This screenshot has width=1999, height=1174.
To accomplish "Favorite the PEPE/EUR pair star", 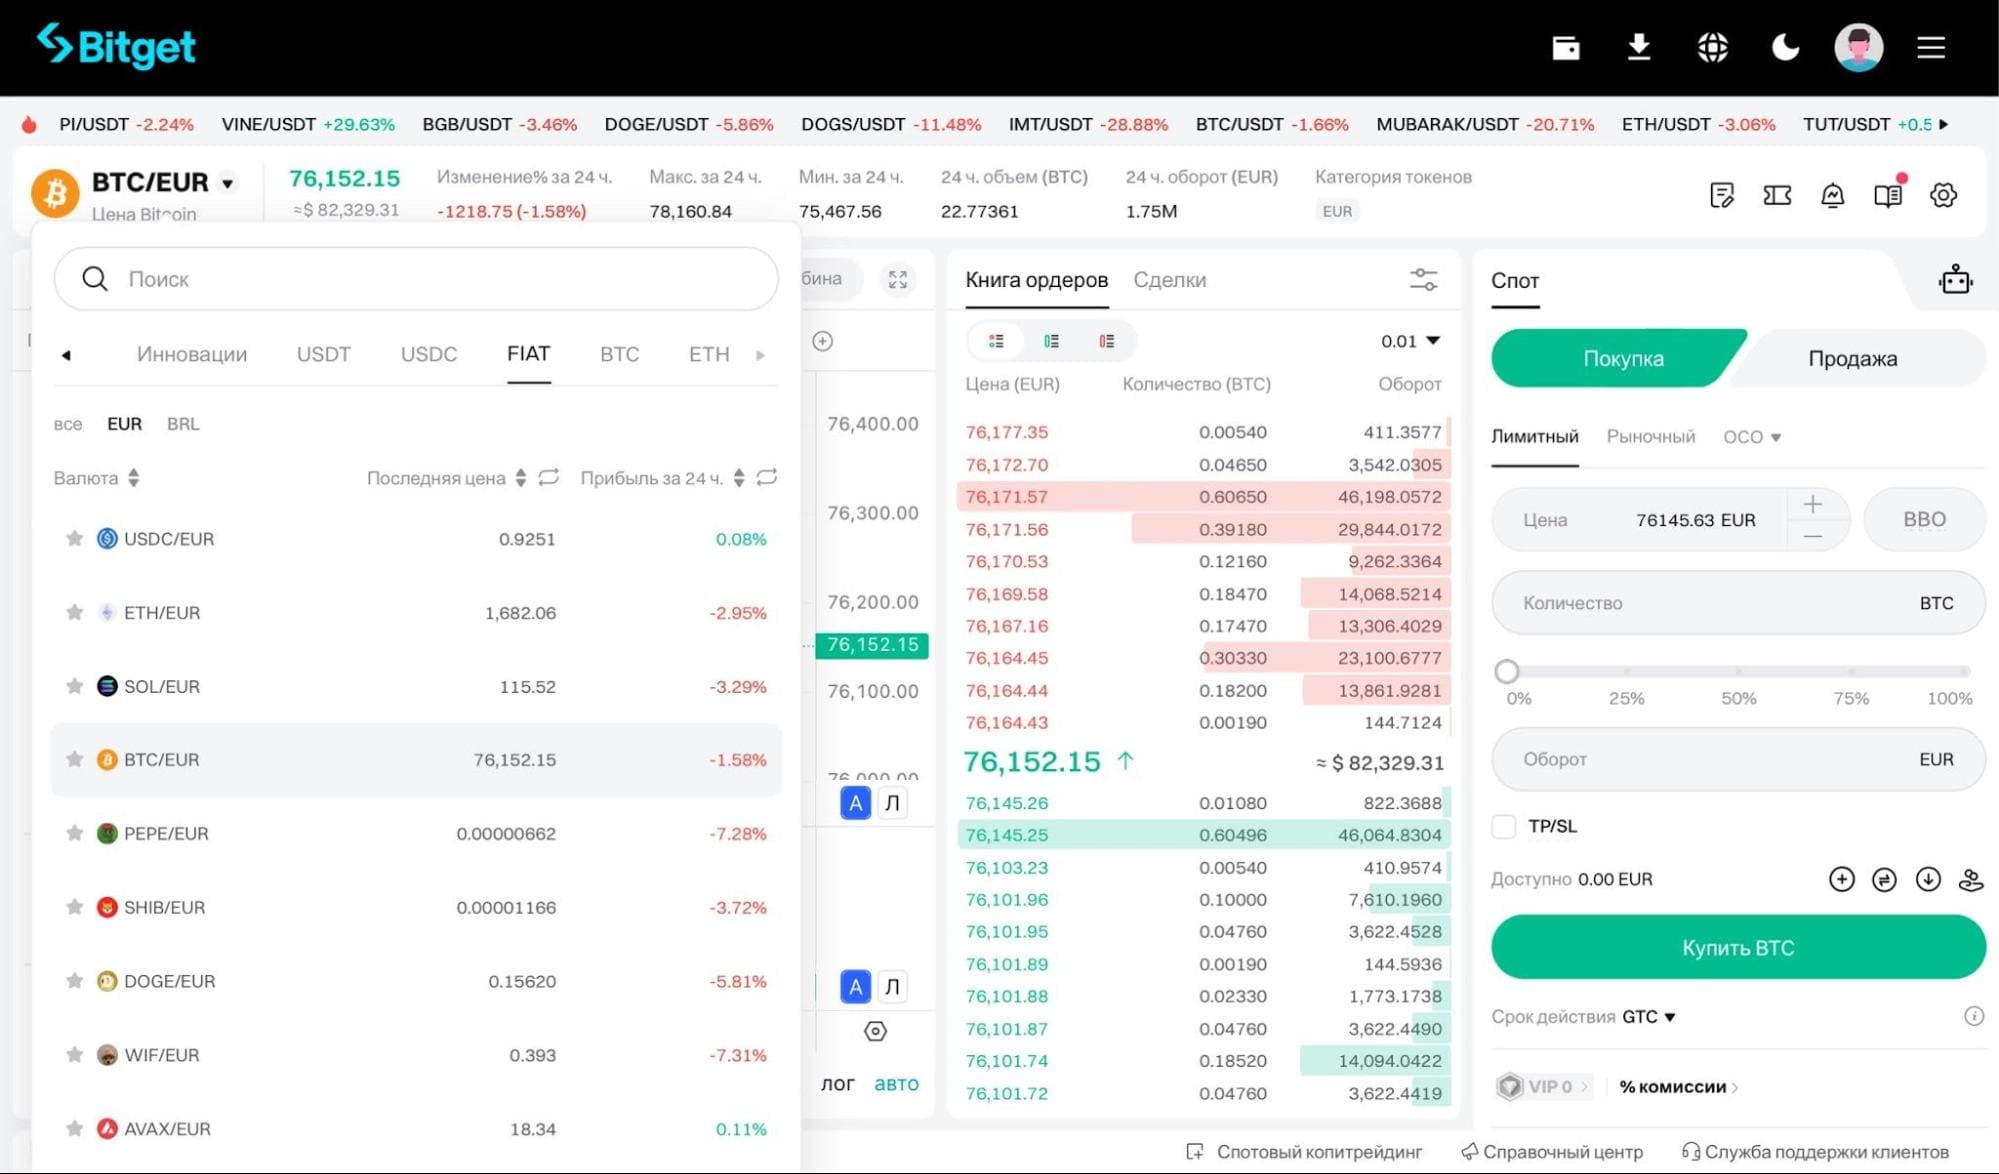I will click(x=74, y=833).
